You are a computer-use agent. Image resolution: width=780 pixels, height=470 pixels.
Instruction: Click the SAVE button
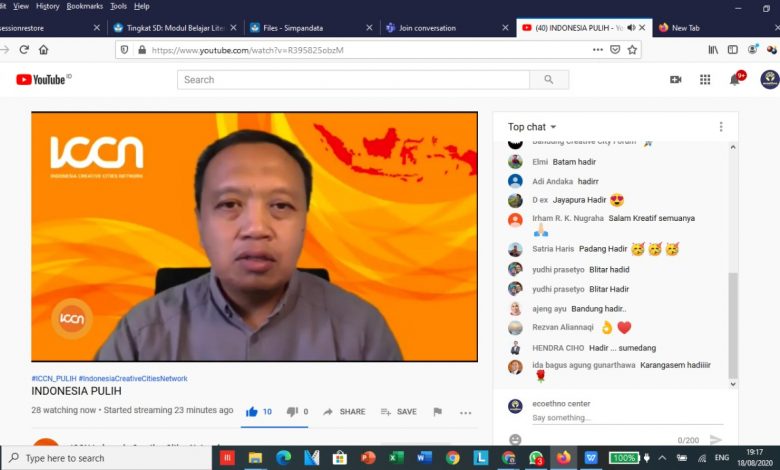pyautogui.click(x=398, y=412)
